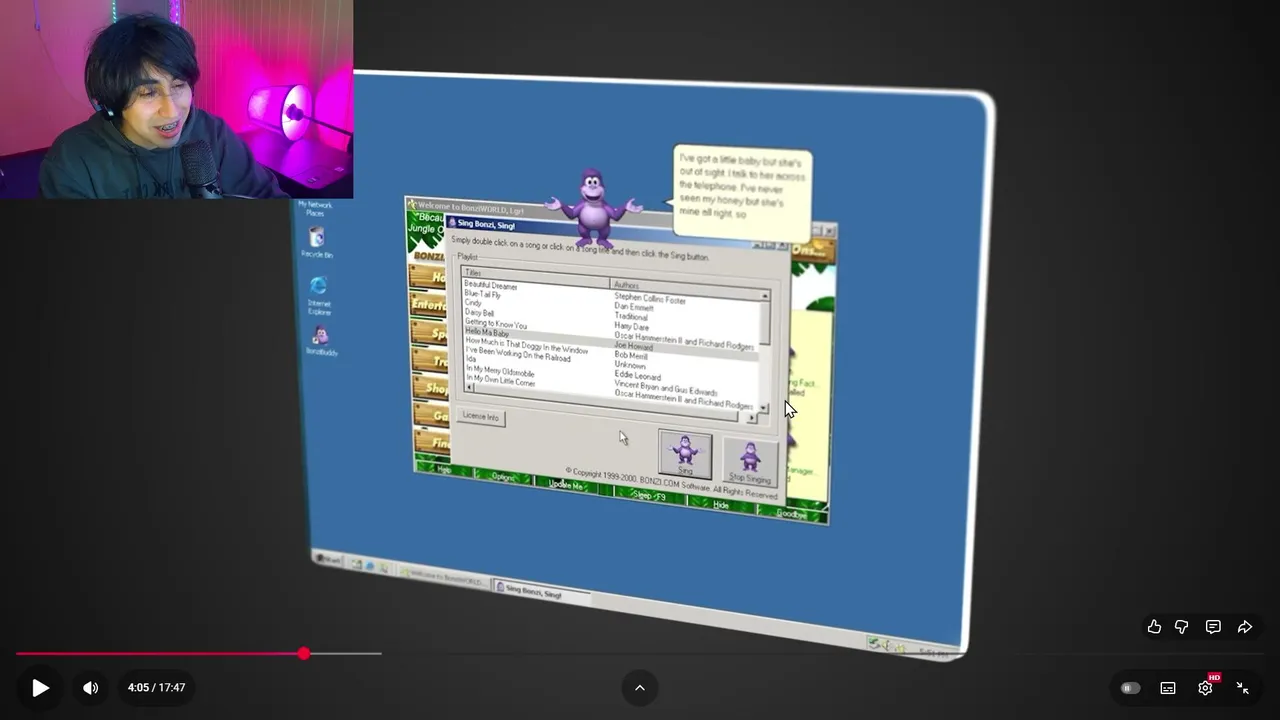Click the webcam overlay of the streamer
The width and height of the screenshot is (1280, 720).
click(176, 99)
